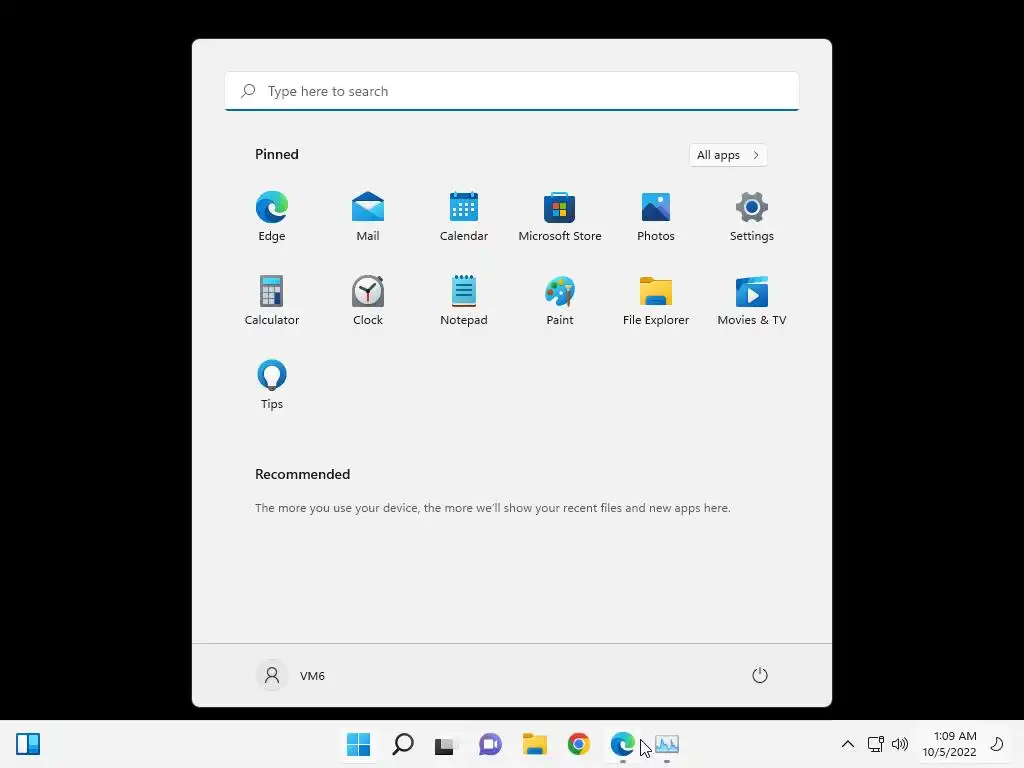The width and height of the screenshot is (1024, 768).
Task: Click the Windows Start button on taskbar
Action: pyautogui.click(x=359, y=744)
